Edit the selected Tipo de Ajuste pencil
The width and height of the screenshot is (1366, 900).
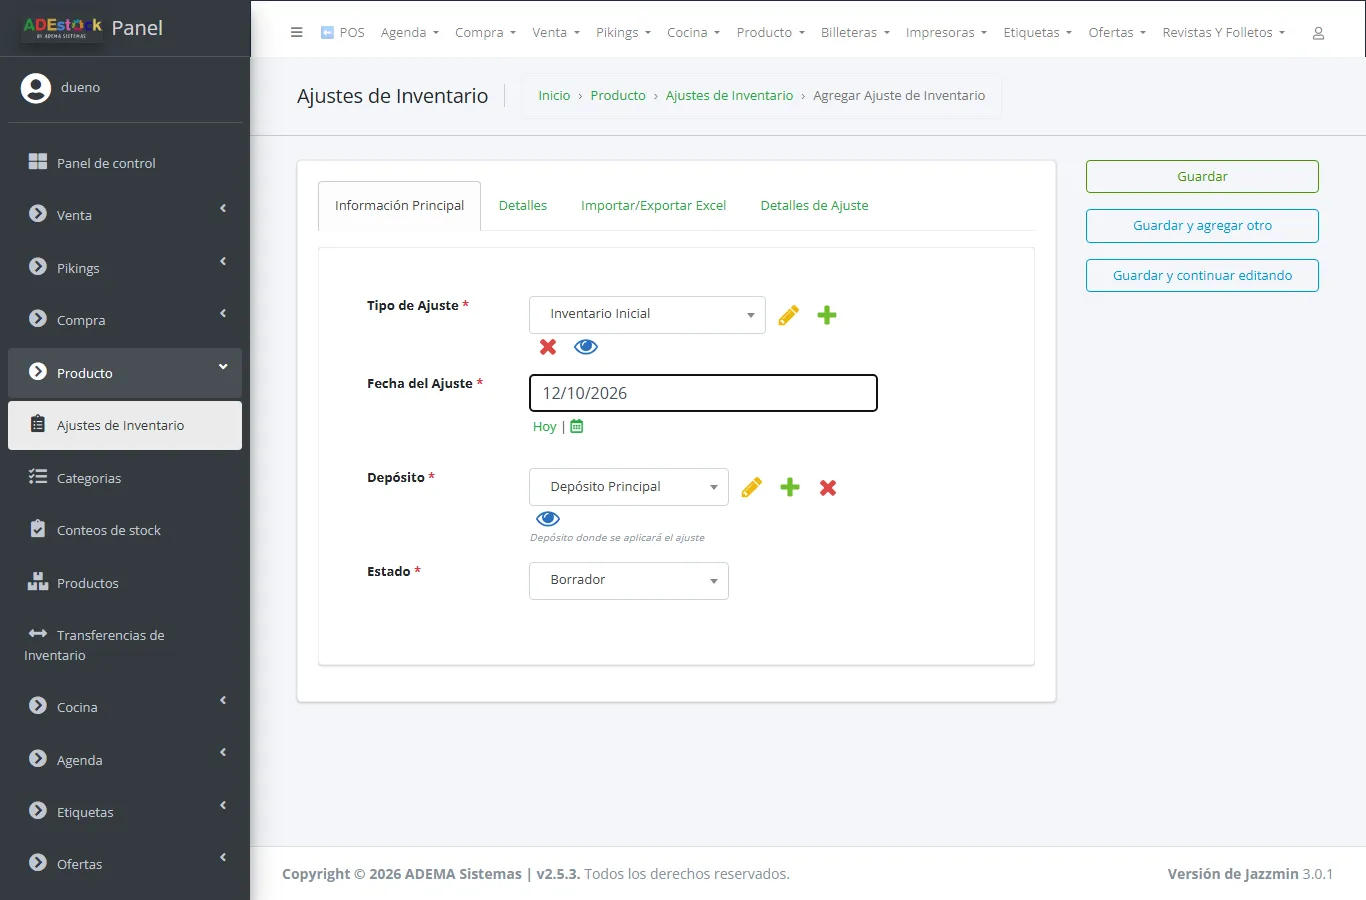789,315
